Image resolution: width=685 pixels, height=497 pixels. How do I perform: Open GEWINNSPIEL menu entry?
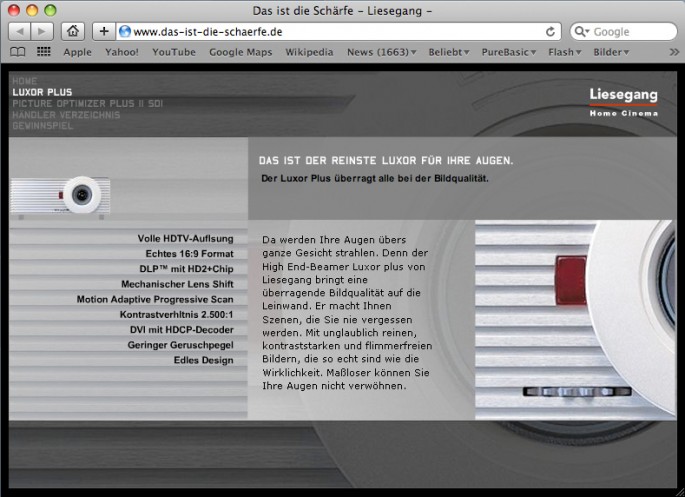pos(43,126)
